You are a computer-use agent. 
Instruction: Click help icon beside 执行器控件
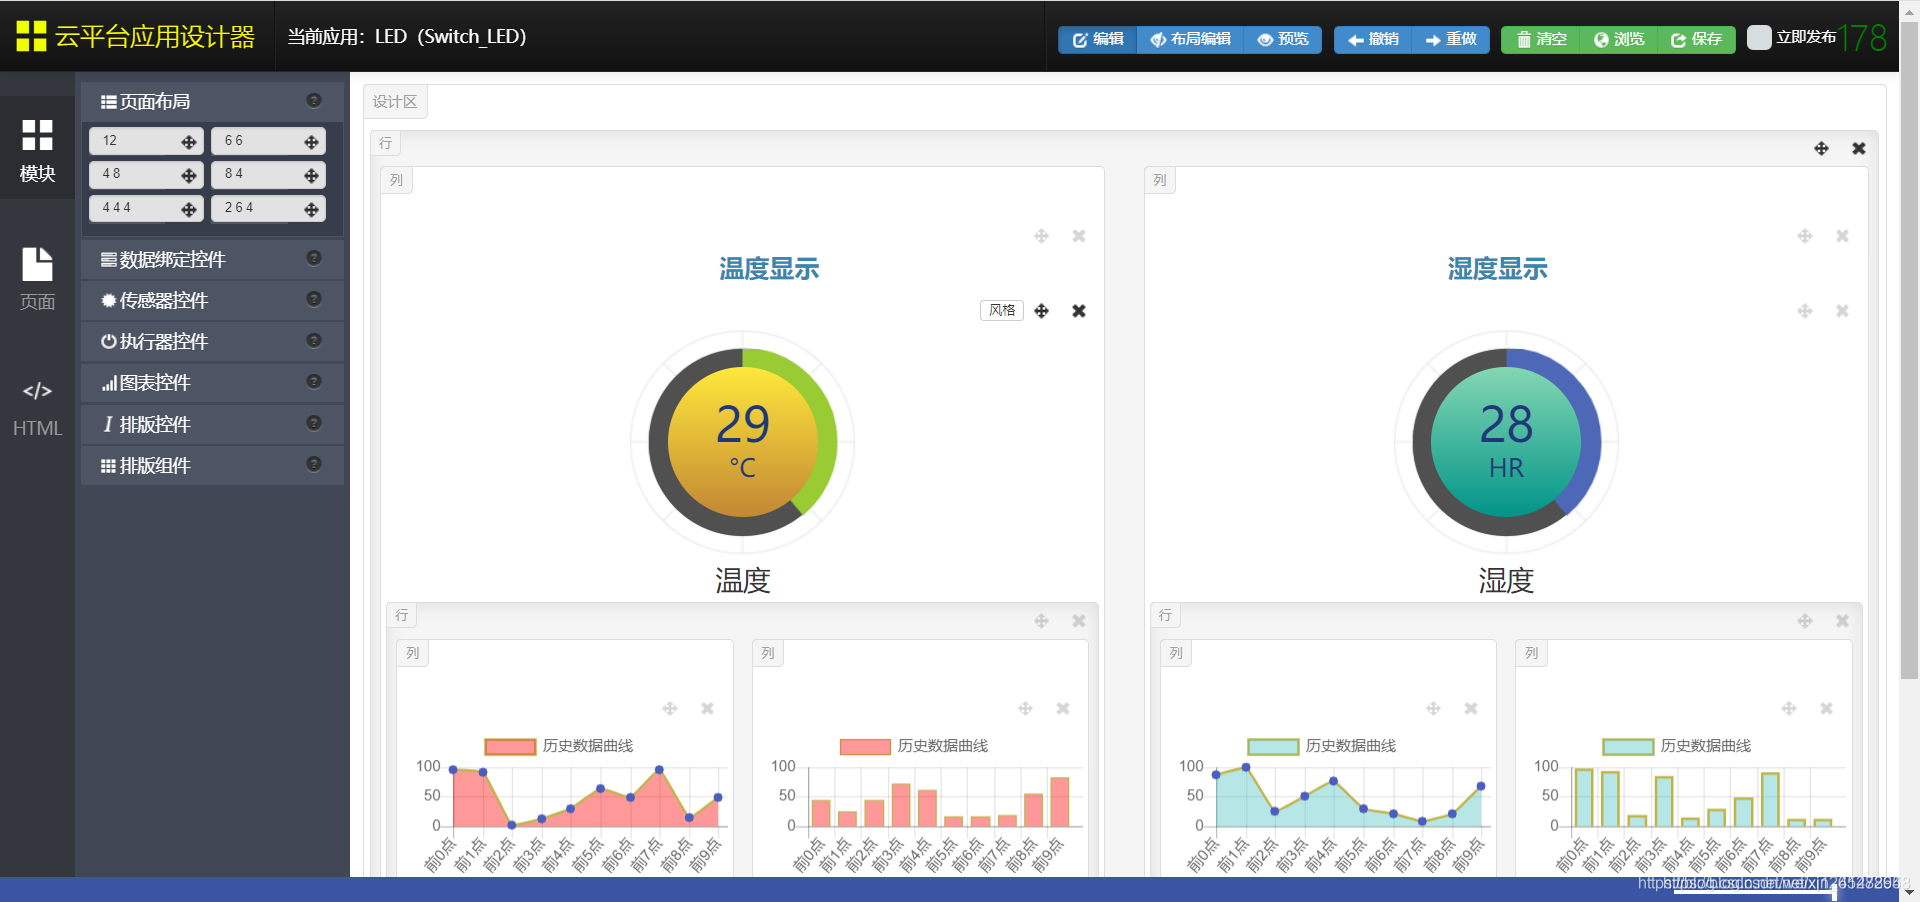click(x=314, y=340)
